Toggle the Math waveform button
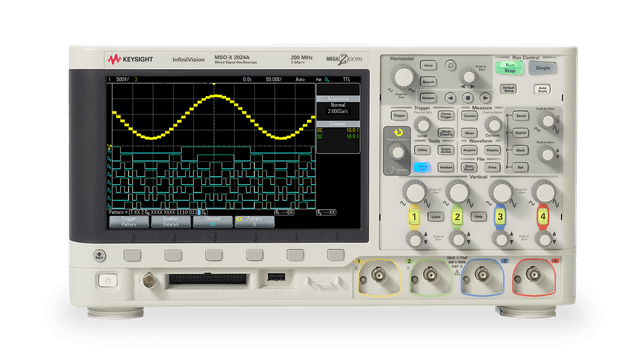This screenshot has height=360, width=640. pos(520,150)
